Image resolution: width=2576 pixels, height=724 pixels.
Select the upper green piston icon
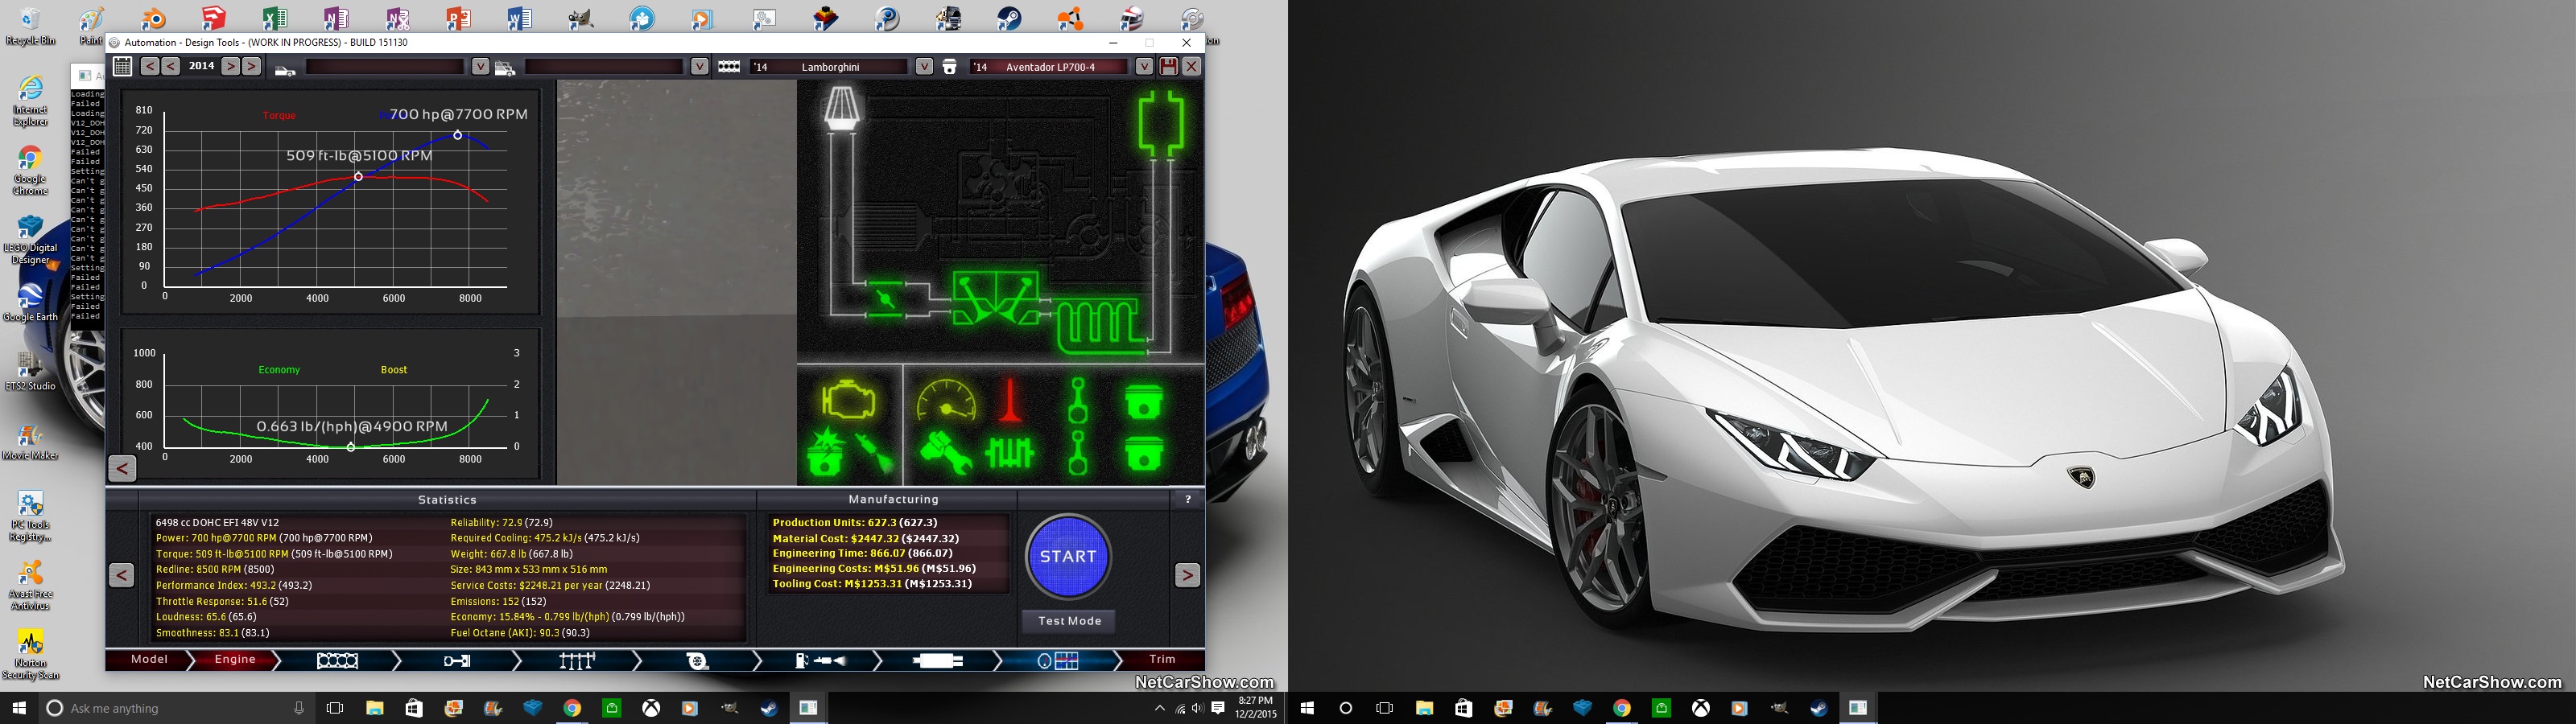pyautogui.click(x=1144, y=401)
